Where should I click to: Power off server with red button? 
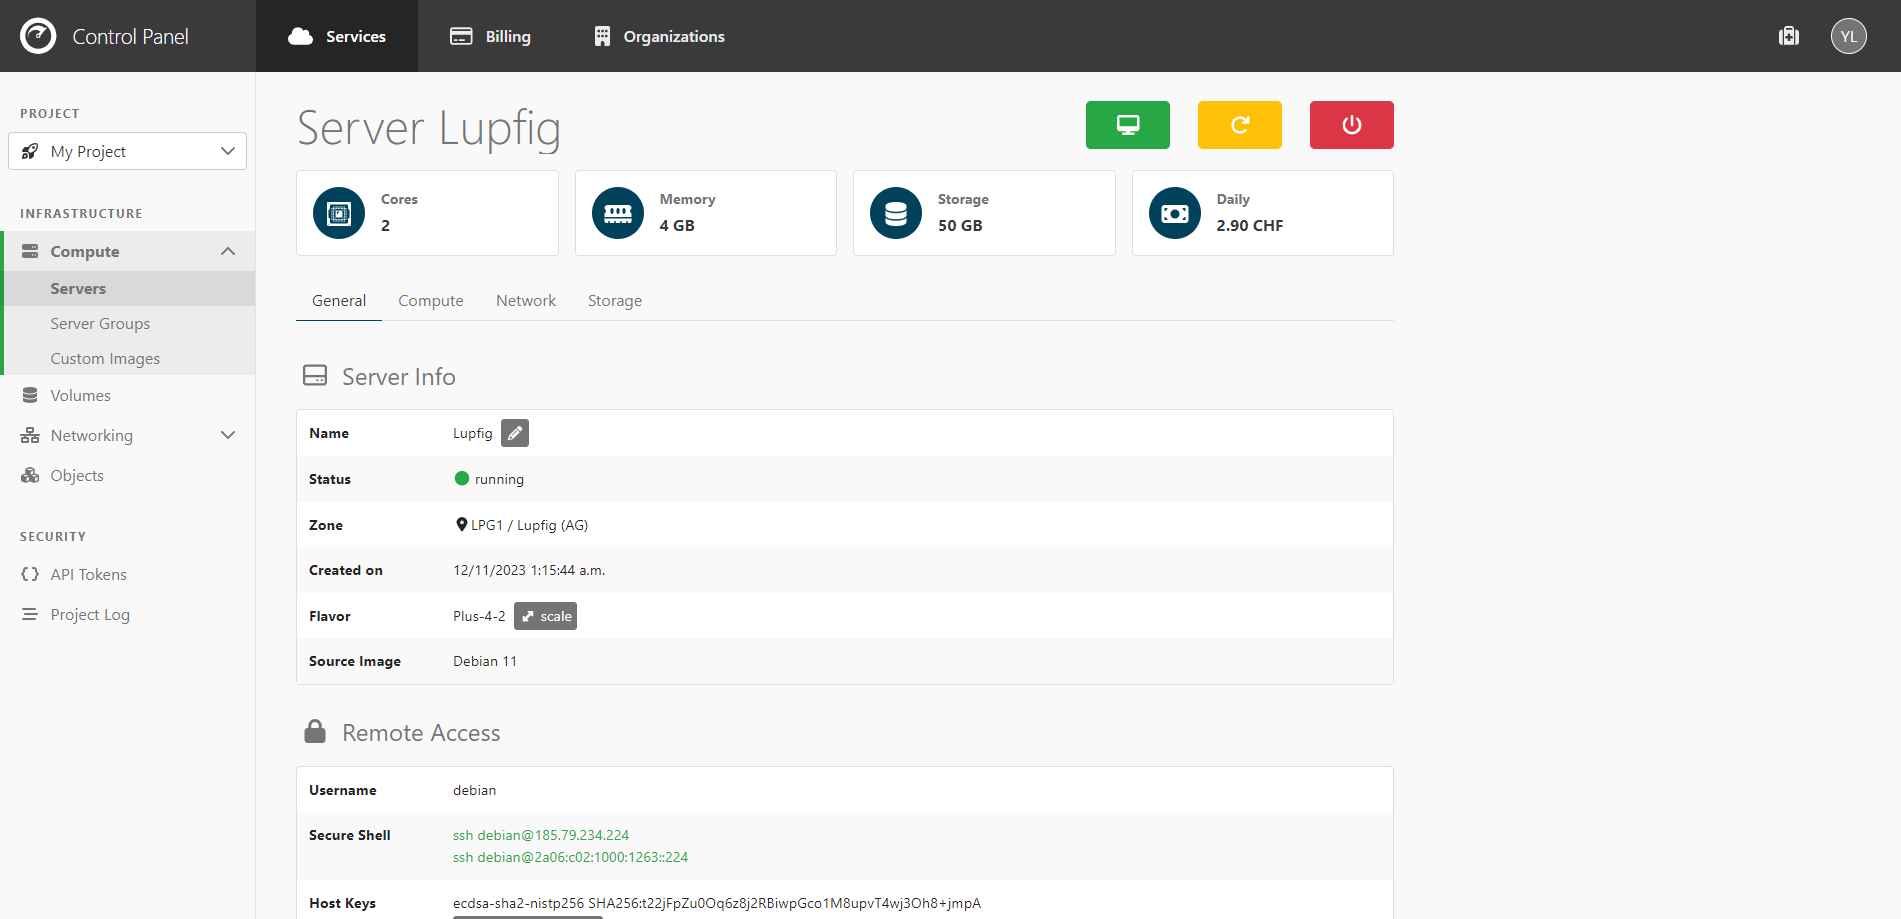point(1352,125)
